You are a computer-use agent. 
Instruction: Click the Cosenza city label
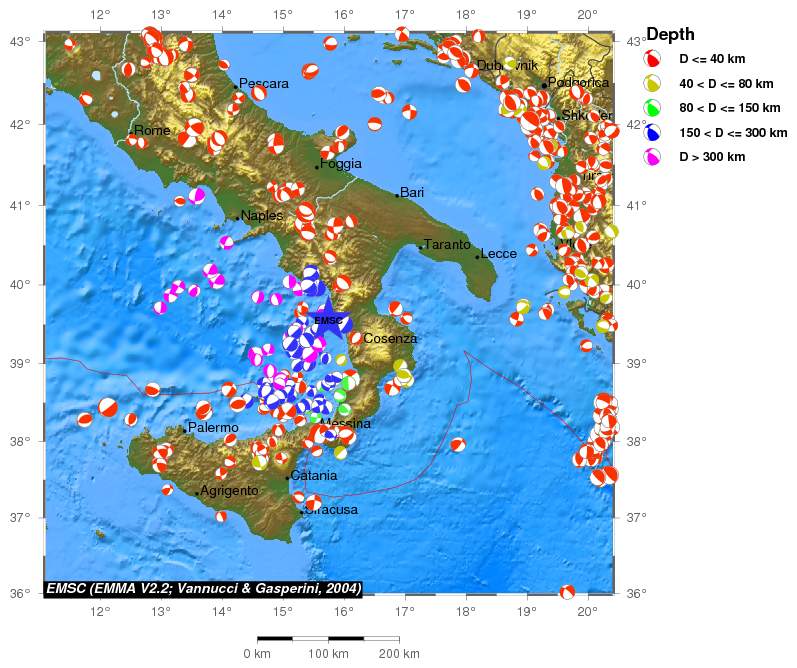(390, 339)
